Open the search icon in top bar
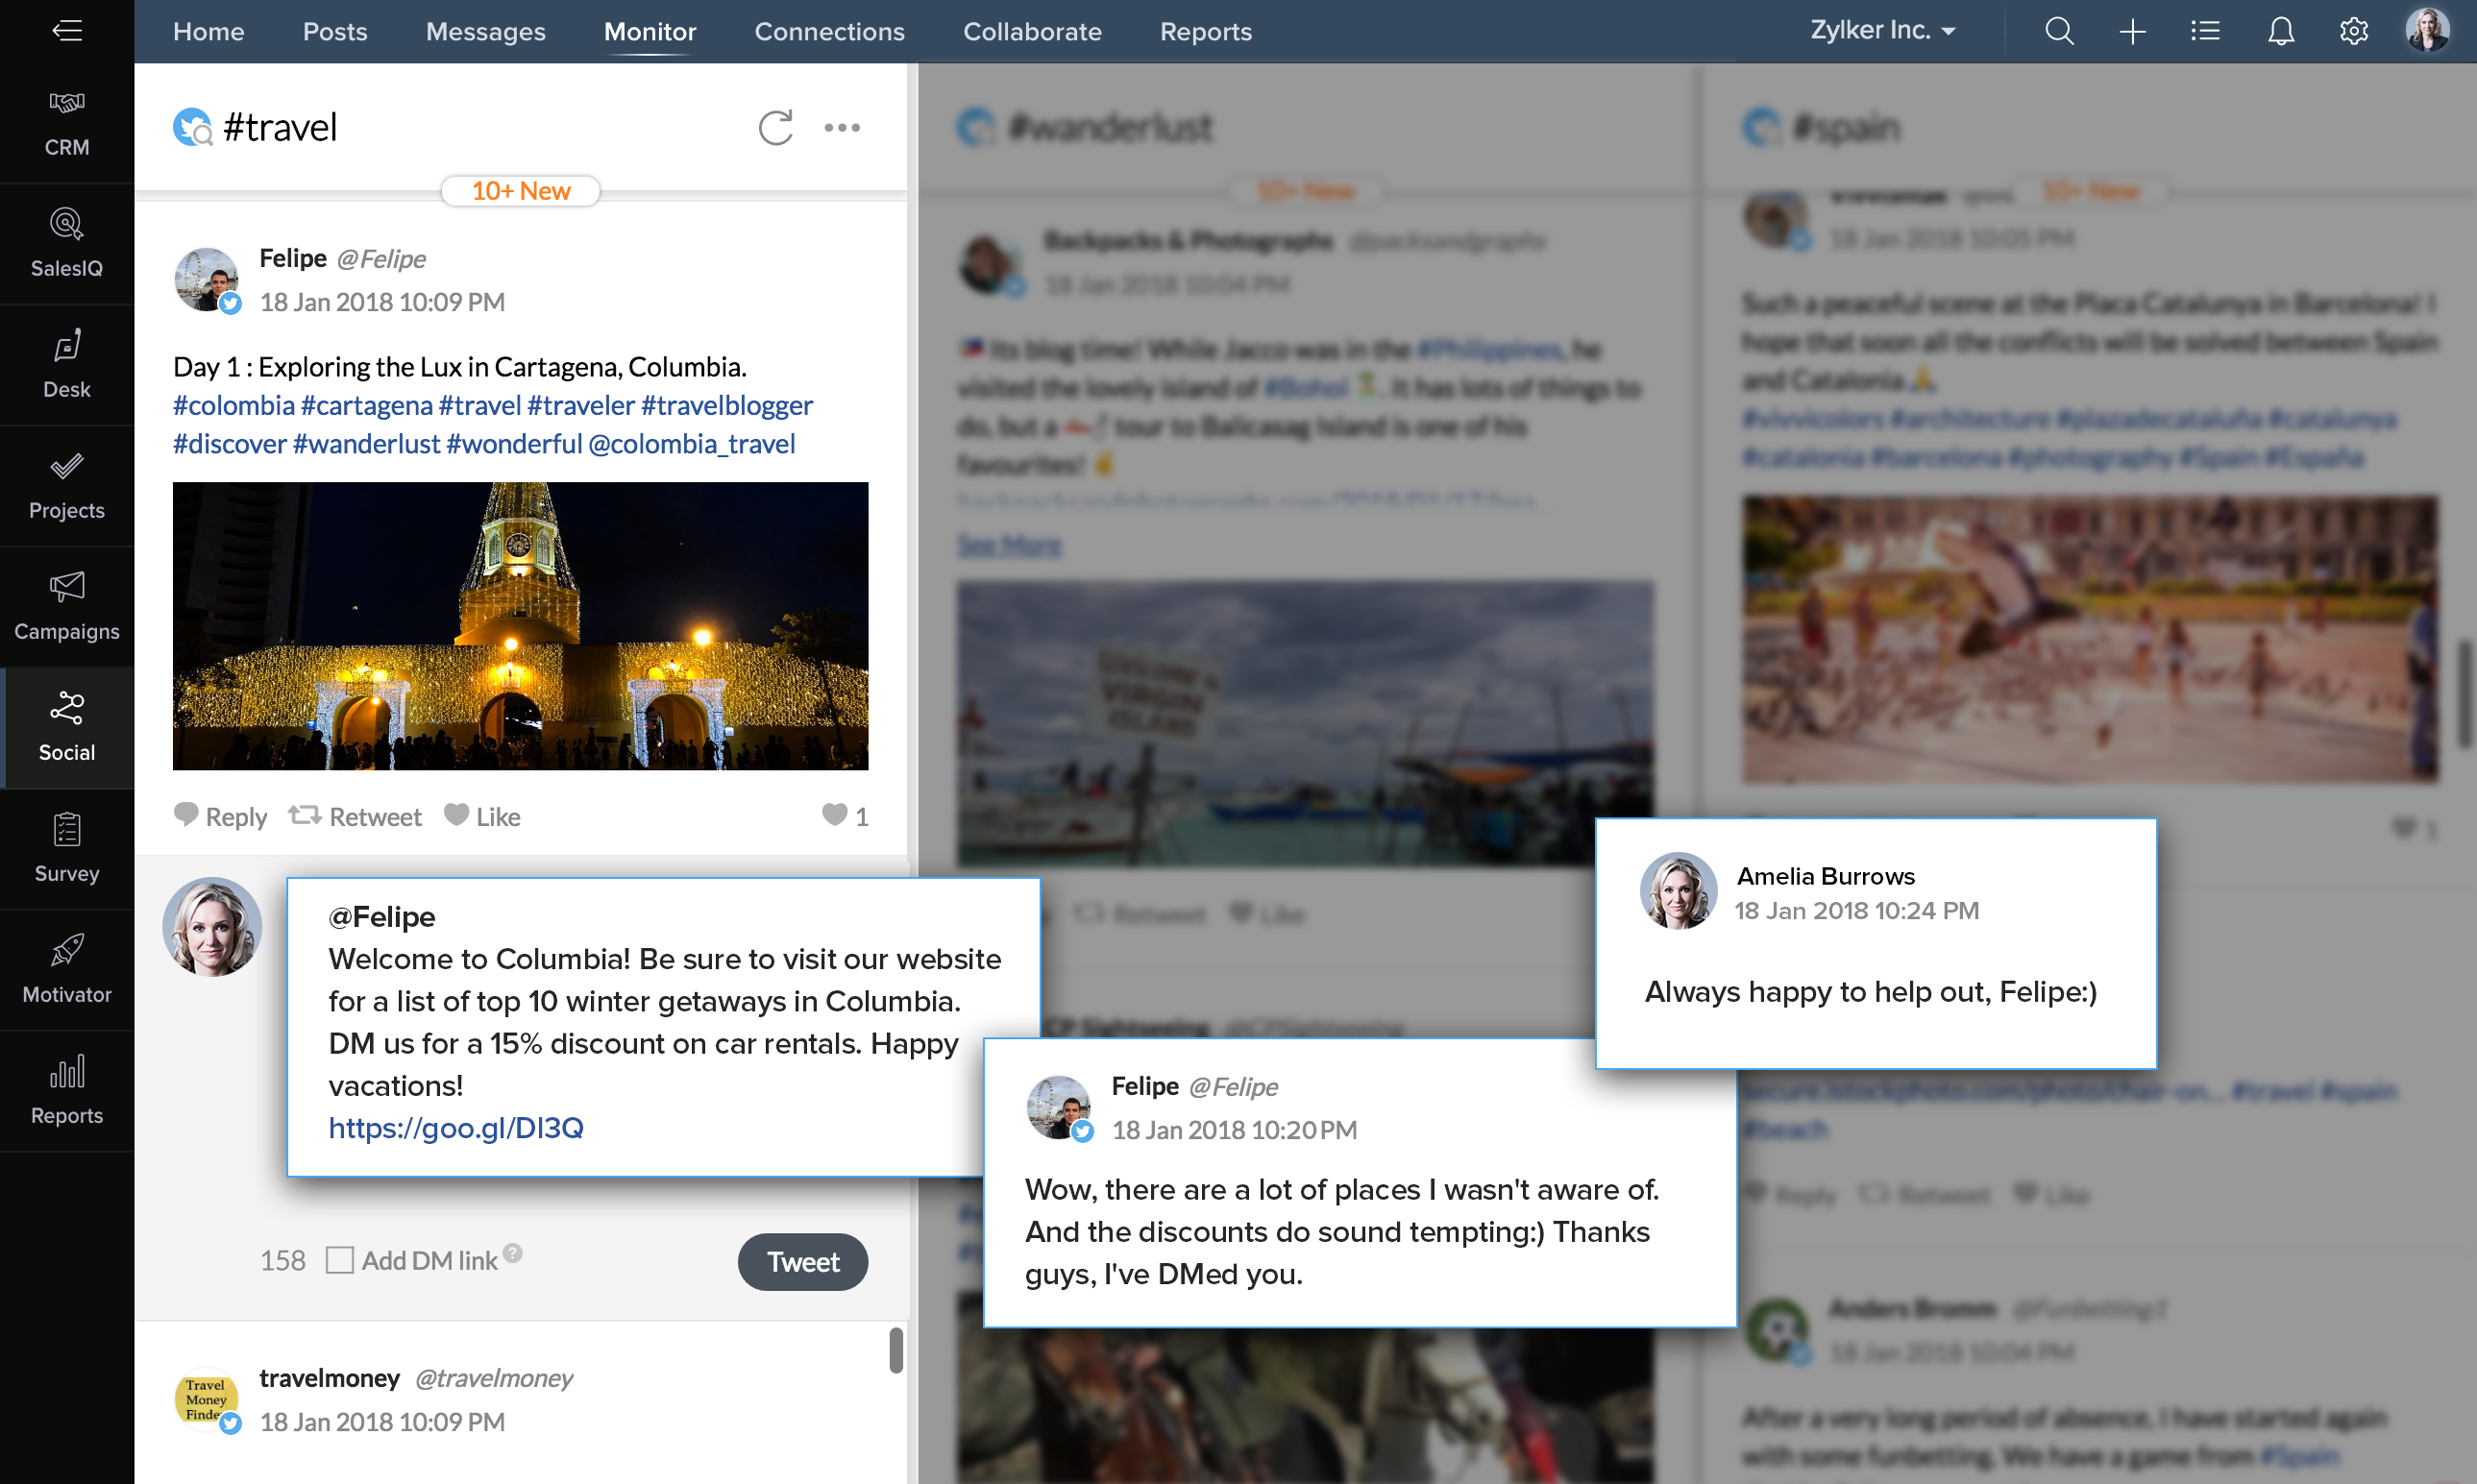Viewport: 2477px width, 1484px height. click(2058, 31)
